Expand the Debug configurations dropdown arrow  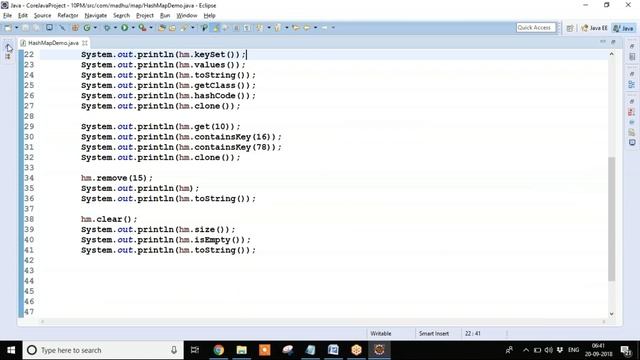[115, 28]
